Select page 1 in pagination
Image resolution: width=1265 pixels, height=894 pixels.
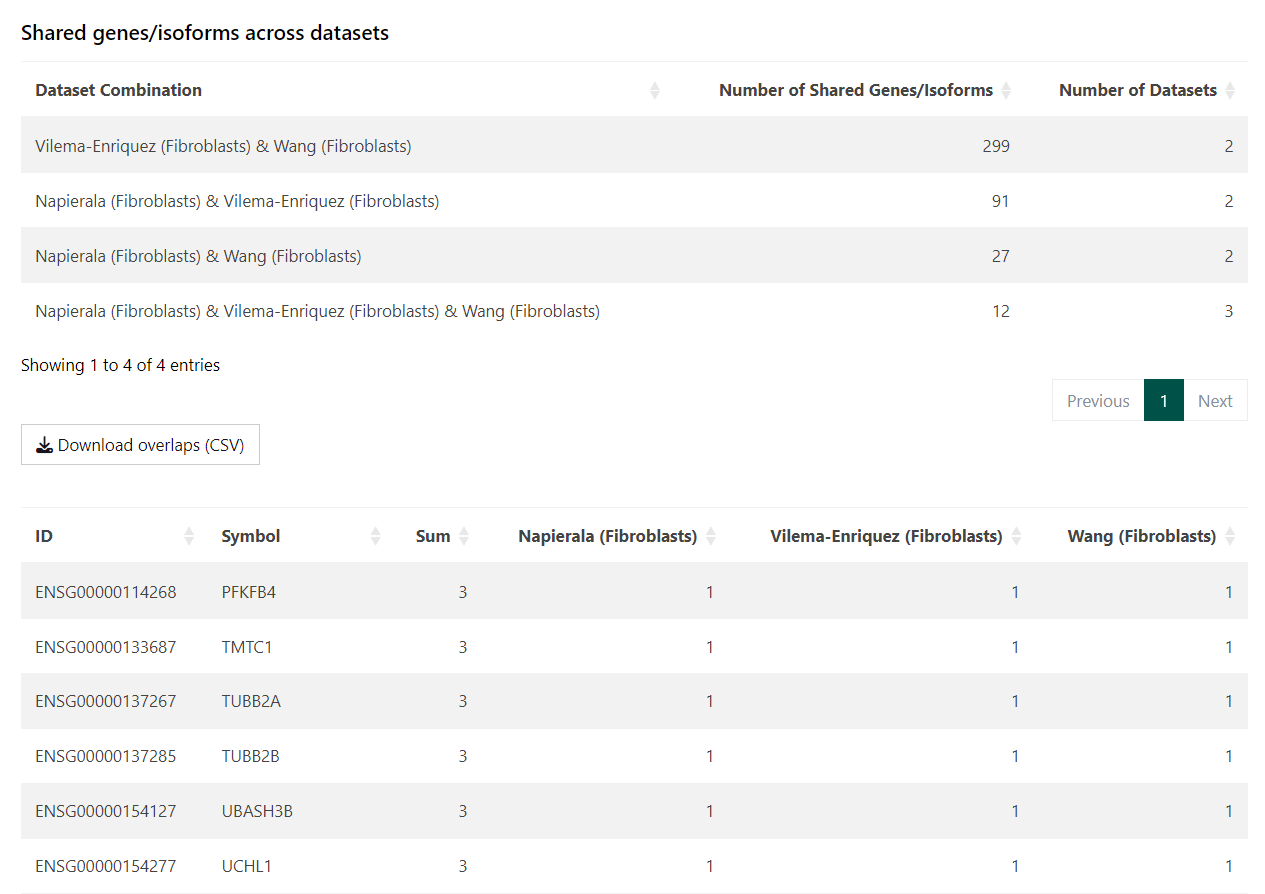tap(1163, 400)
